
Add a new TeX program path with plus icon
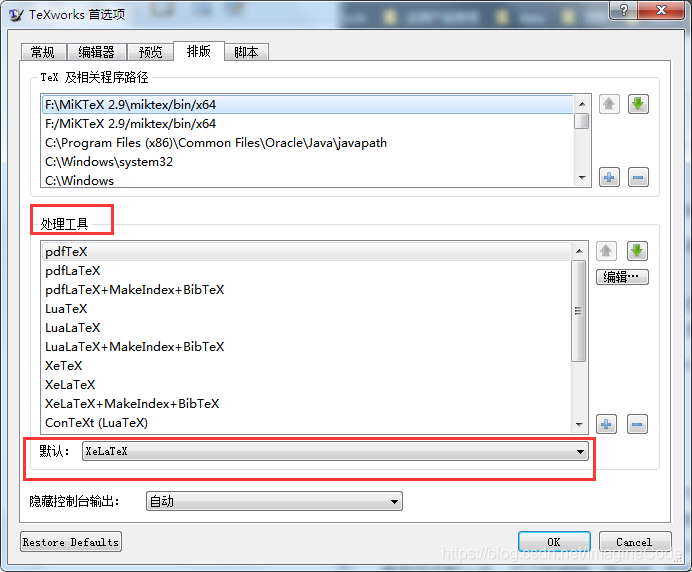[609, 177]
